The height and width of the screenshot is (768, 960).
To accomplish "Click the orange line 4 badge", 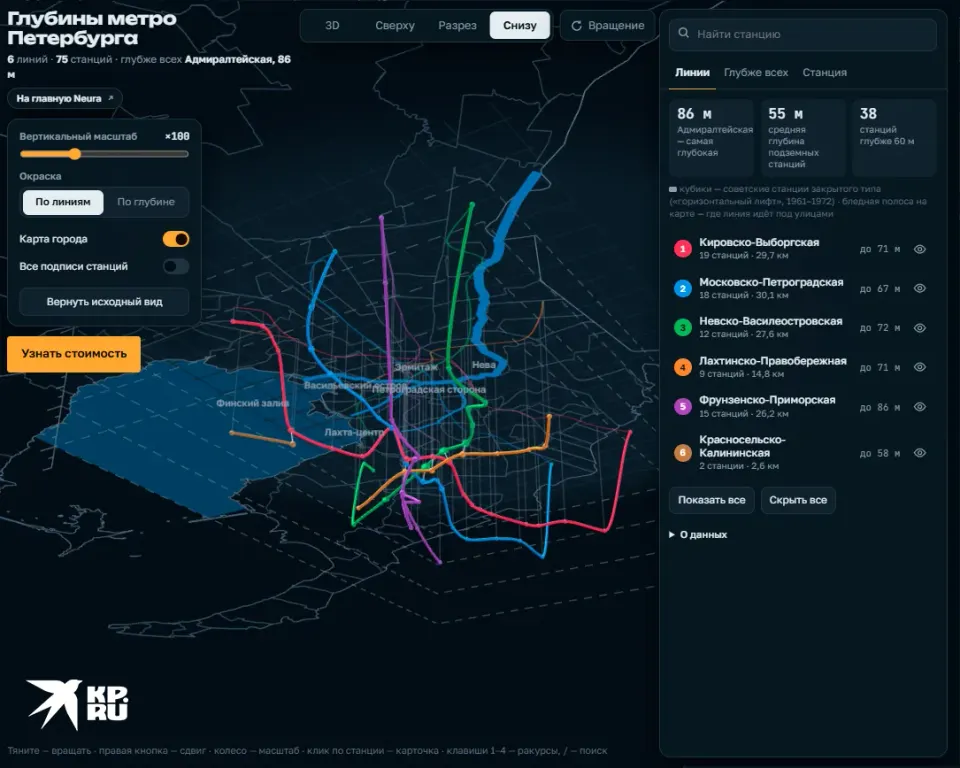I will (683, 367).
